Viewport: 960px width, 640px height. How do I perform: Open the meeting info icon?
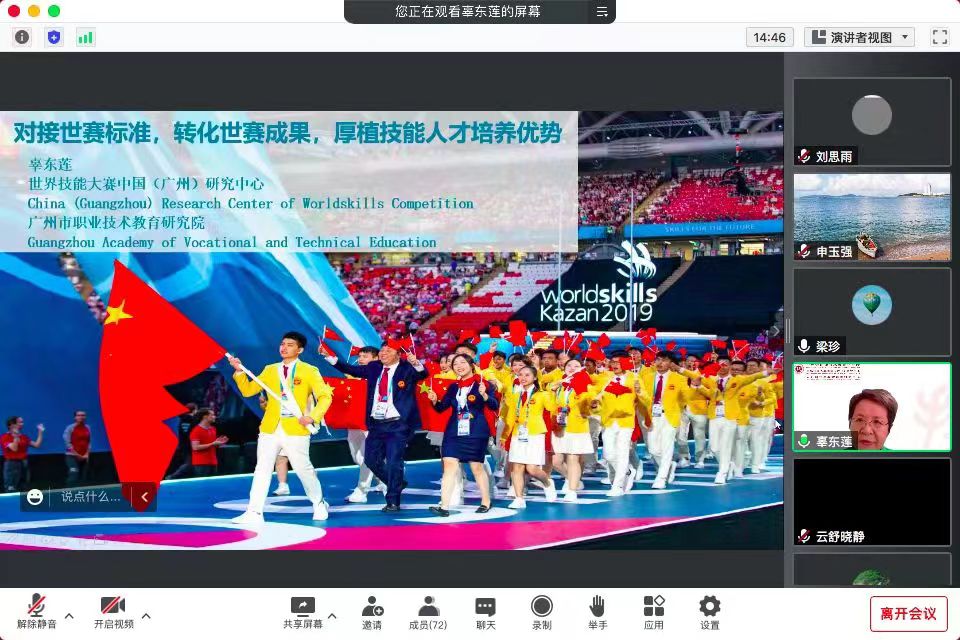(x=22, y=37)
